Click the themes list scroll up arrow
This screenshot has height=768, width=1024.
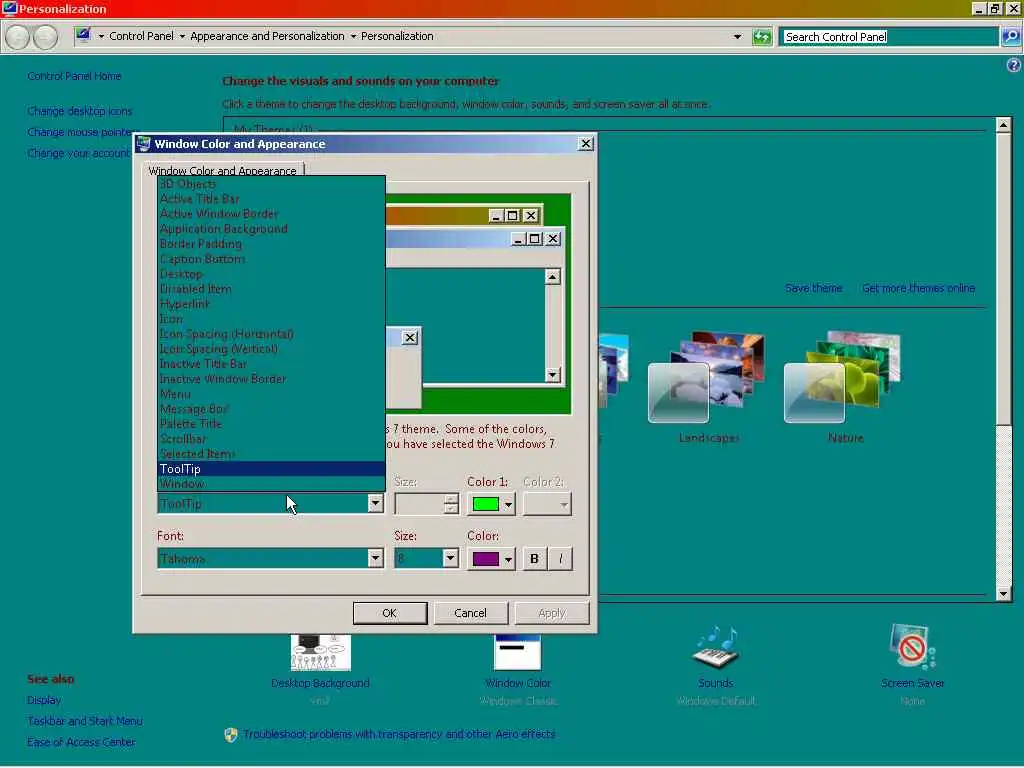click(x=1004, y=124)
